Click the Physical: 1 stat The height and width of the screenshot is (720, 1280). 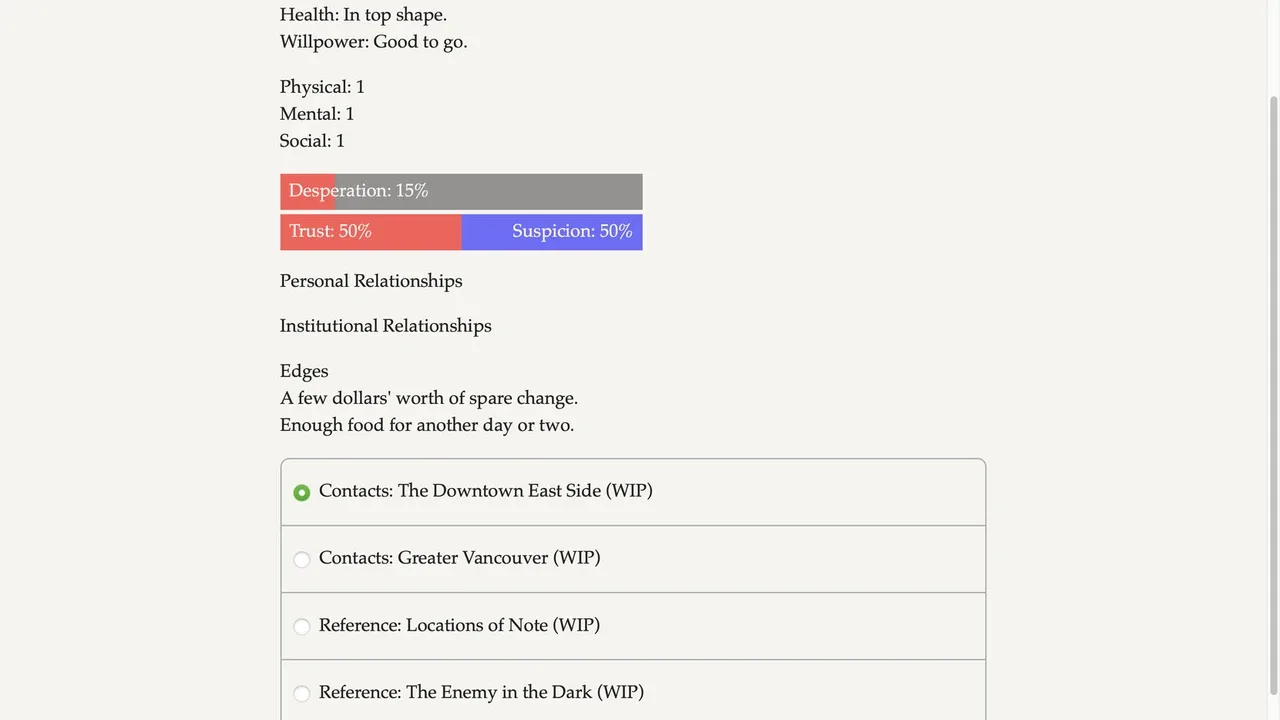pos(322,87)
